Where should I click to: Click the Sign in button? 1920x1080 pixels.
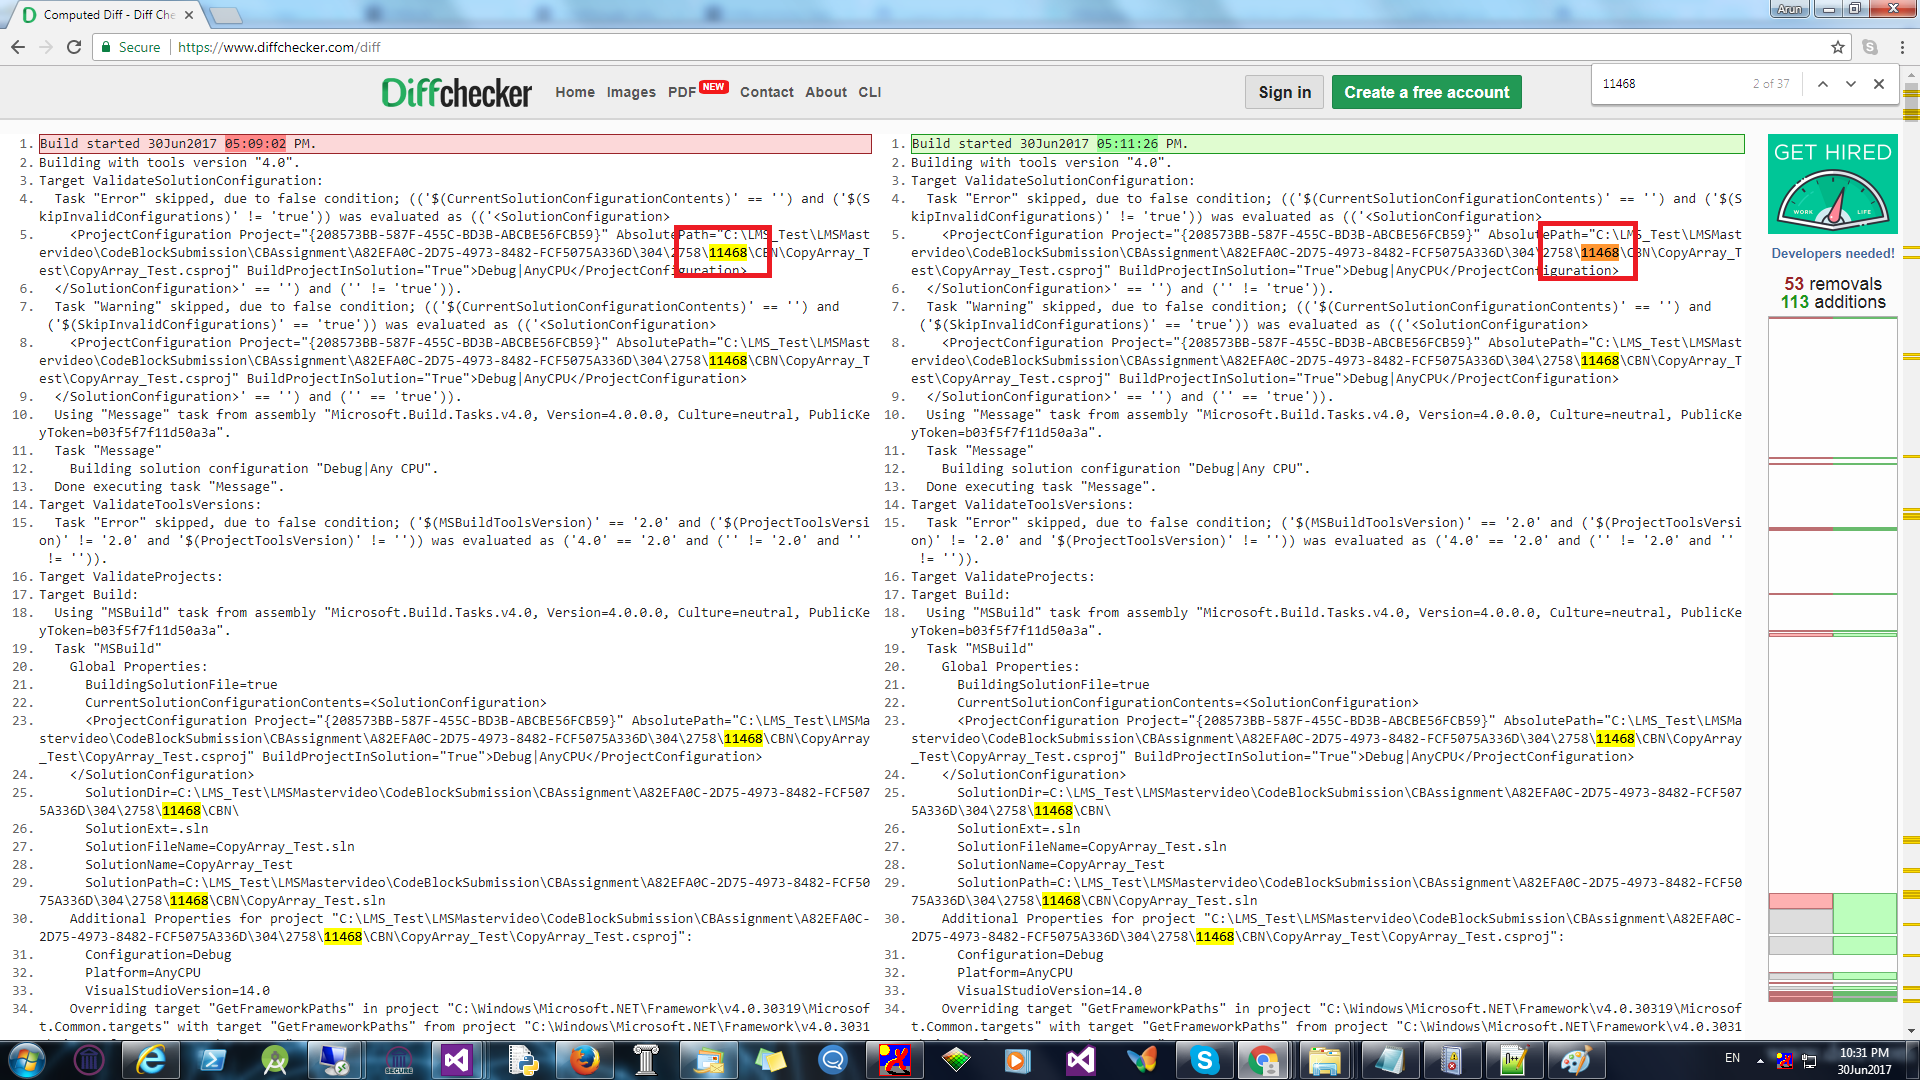pos(1283,91)
